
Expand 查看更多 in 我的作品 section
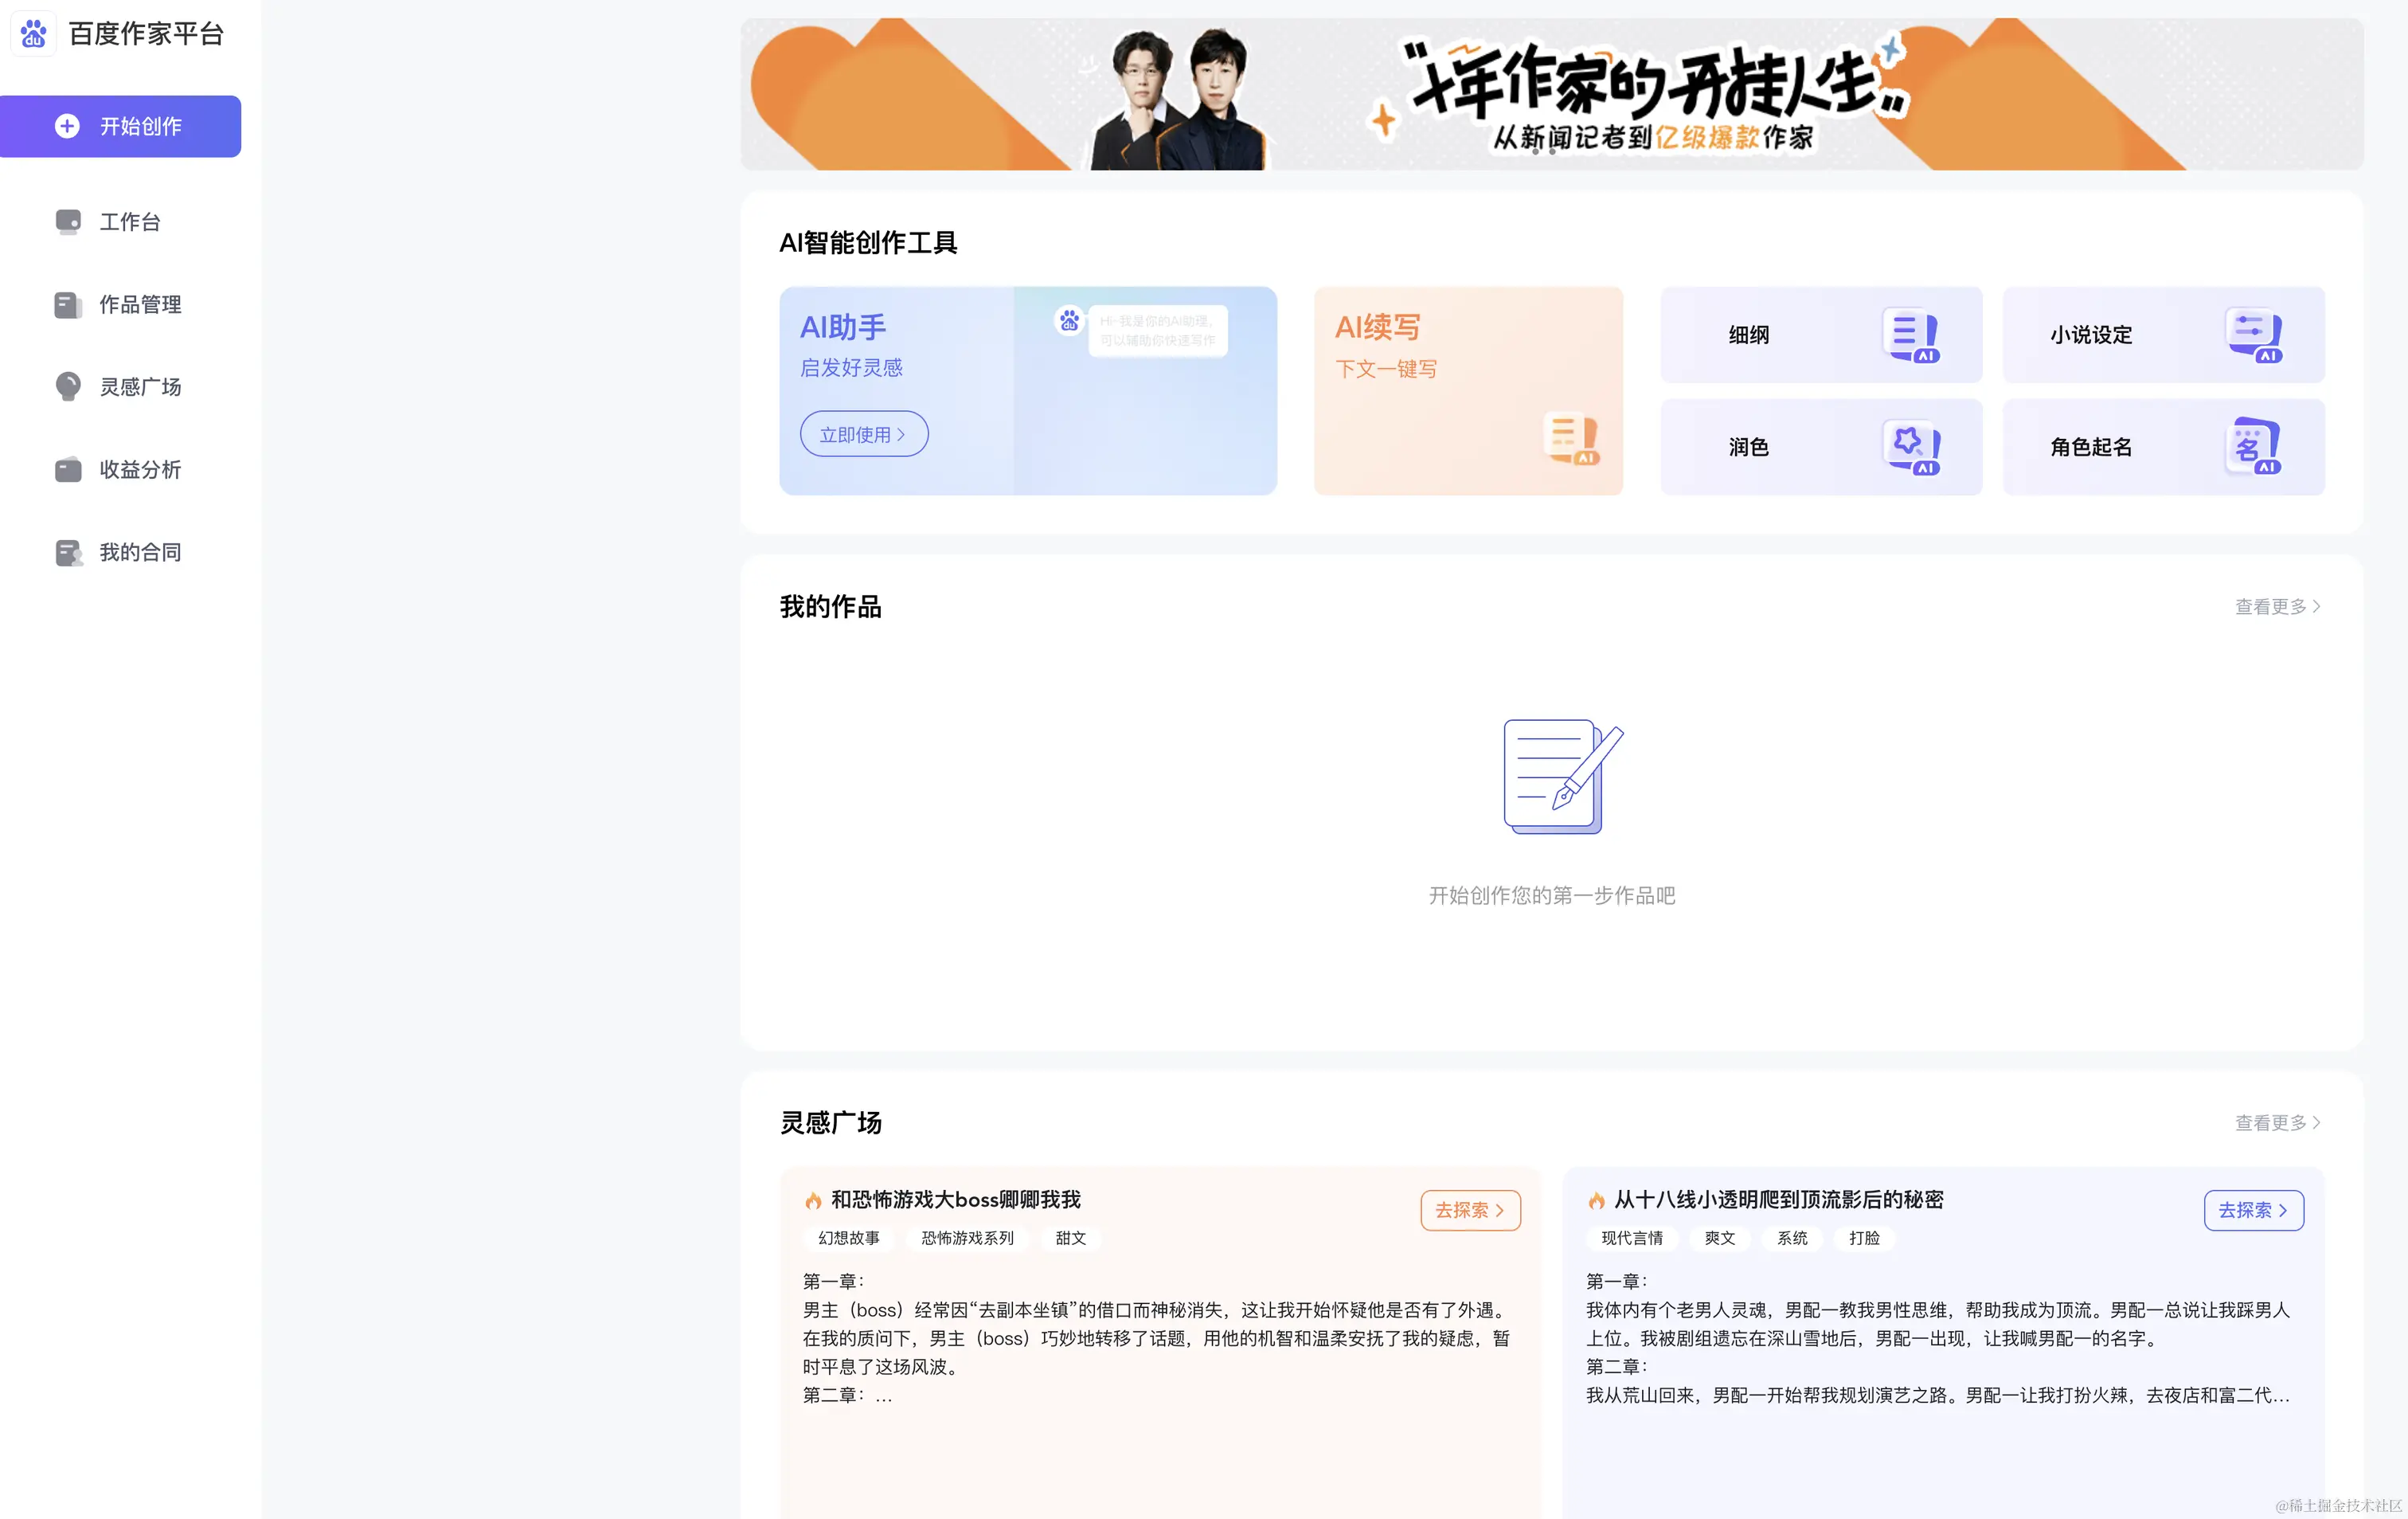tap(2274, 605)
